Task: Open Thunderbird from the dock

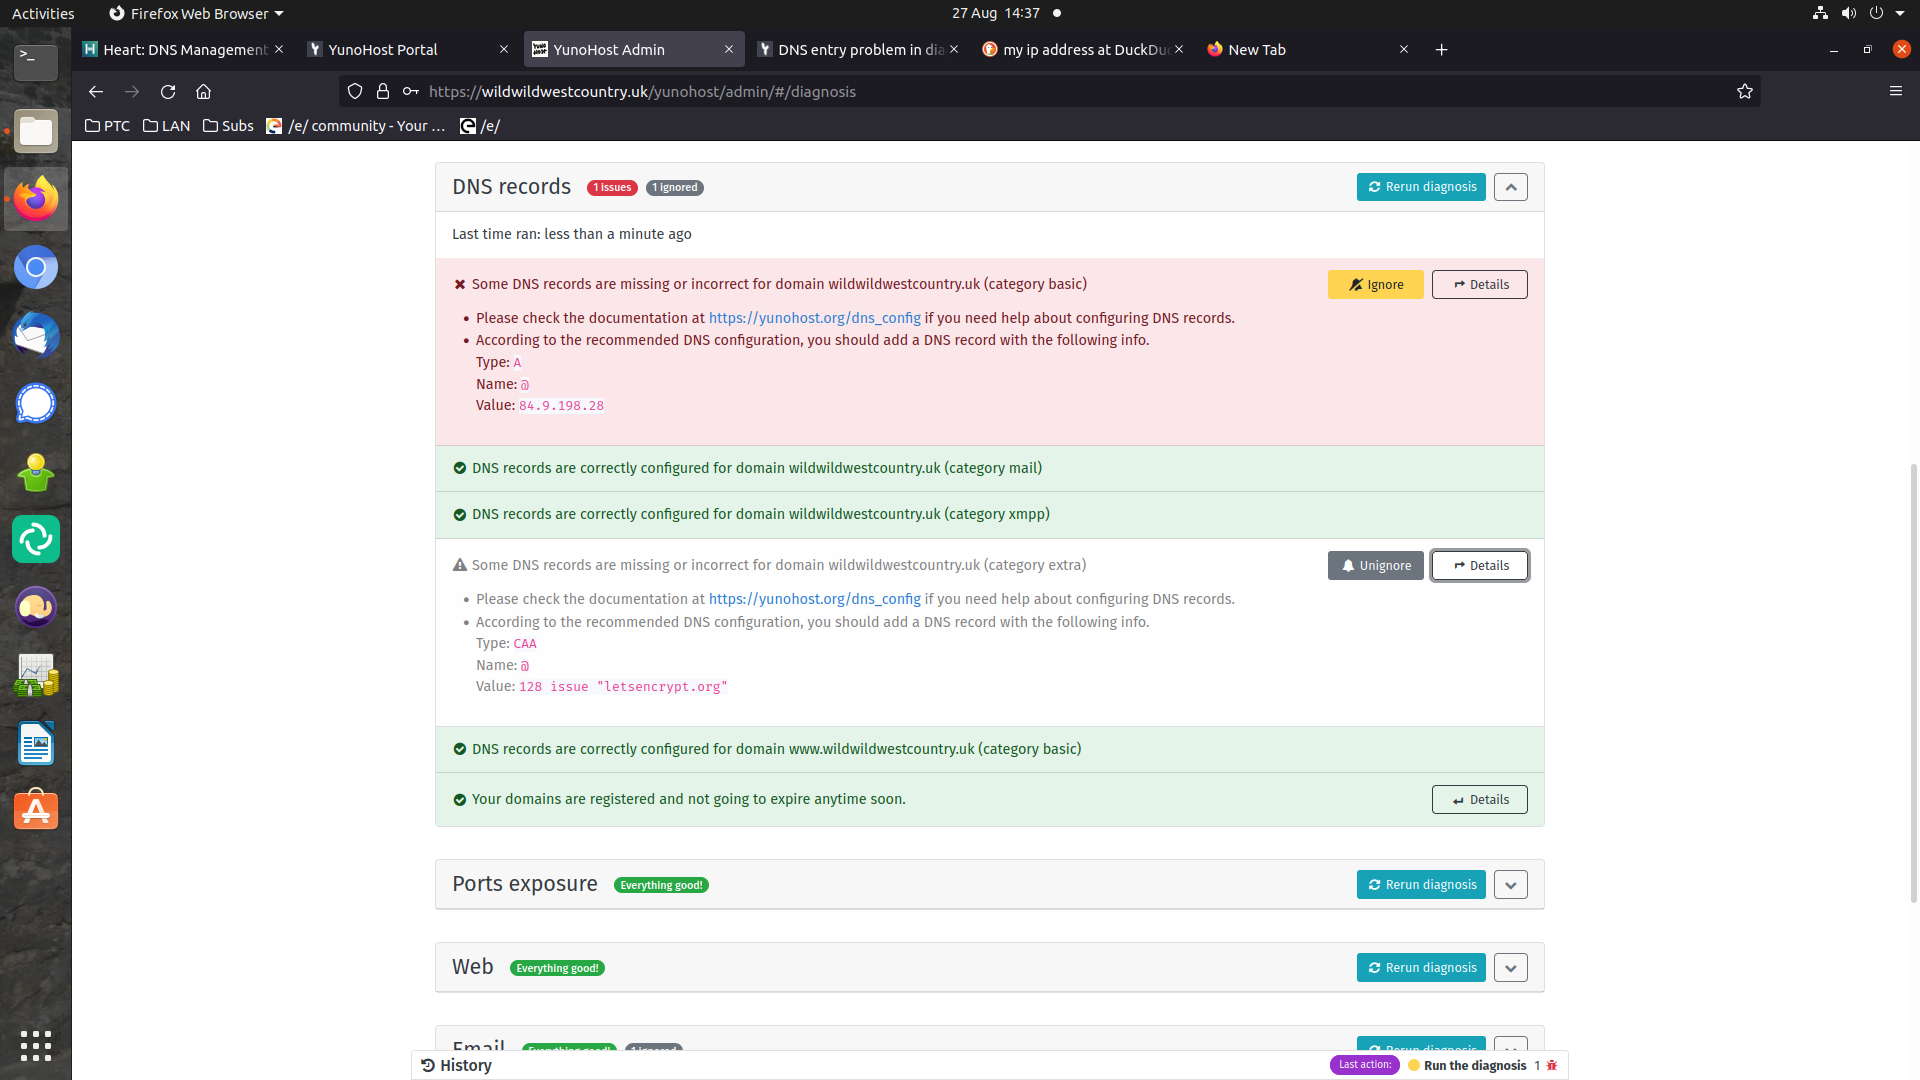Action: click(36, 335)
